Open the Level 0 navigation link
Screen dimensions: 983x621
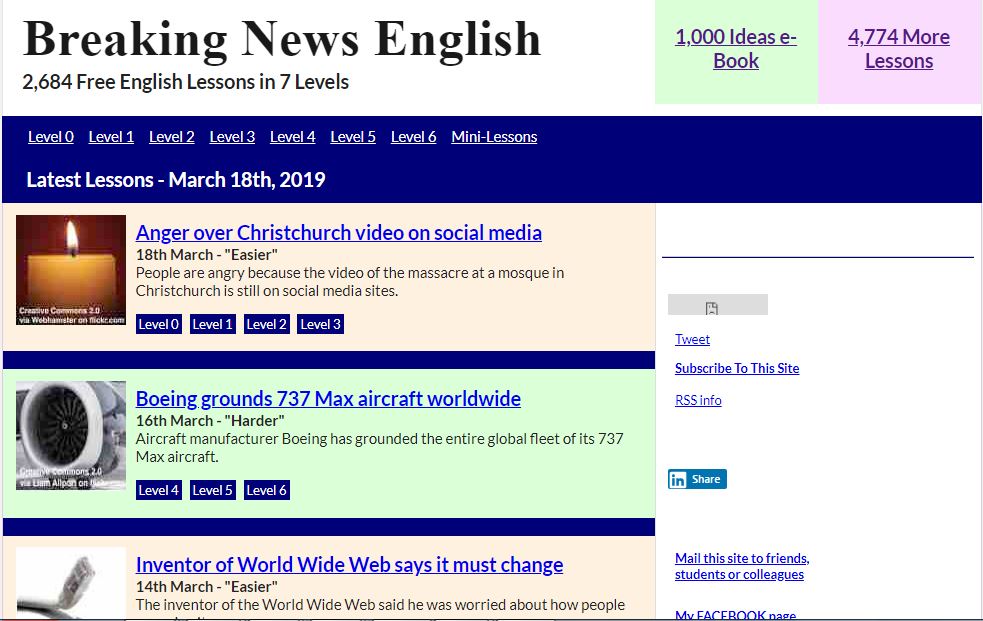click(50, 136)
